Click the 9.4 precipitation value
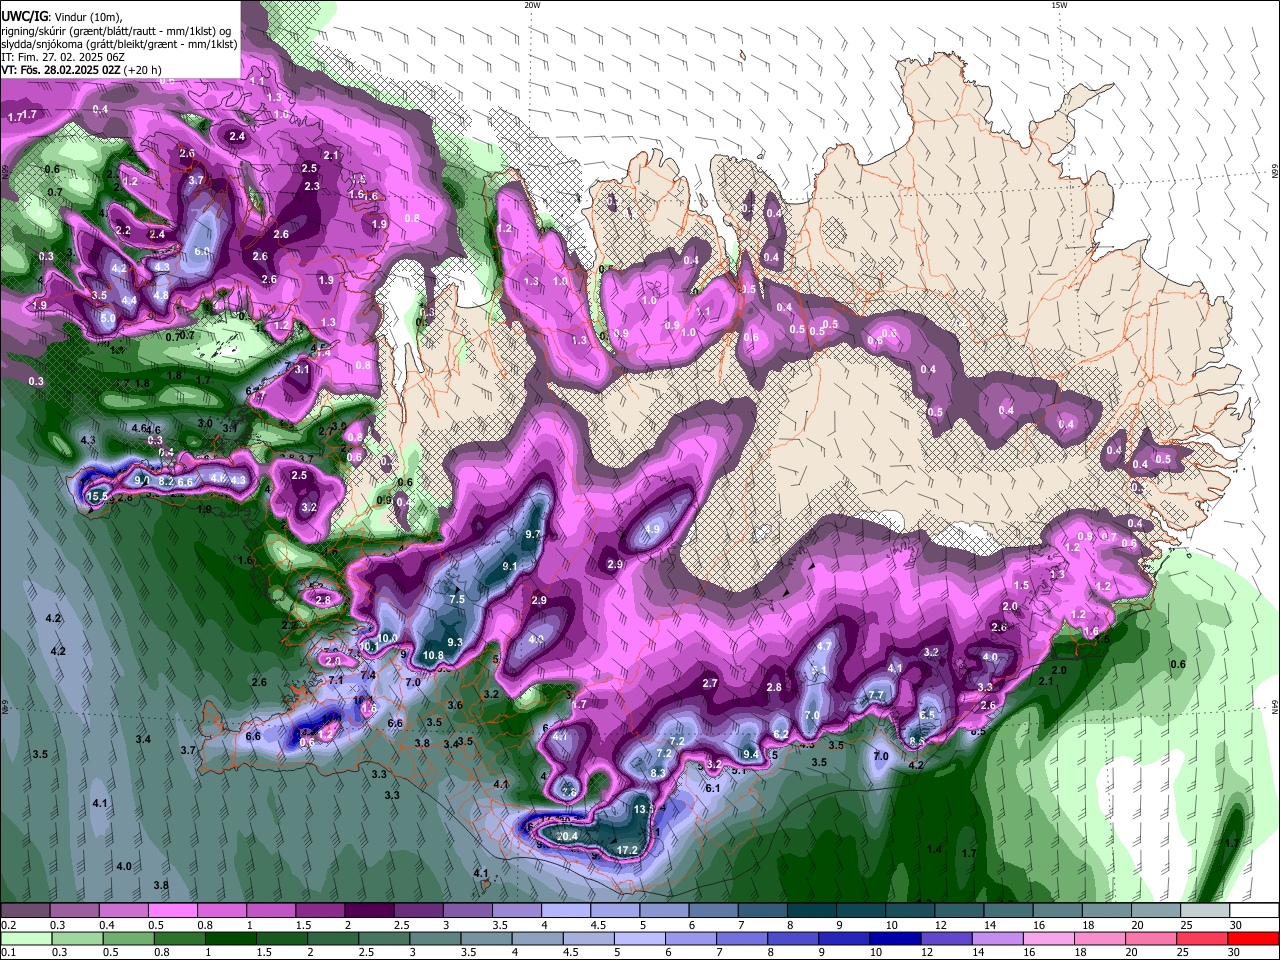The width and height of the screenshot is (1280, 960). pyautogui.click(x=752, y=754)
